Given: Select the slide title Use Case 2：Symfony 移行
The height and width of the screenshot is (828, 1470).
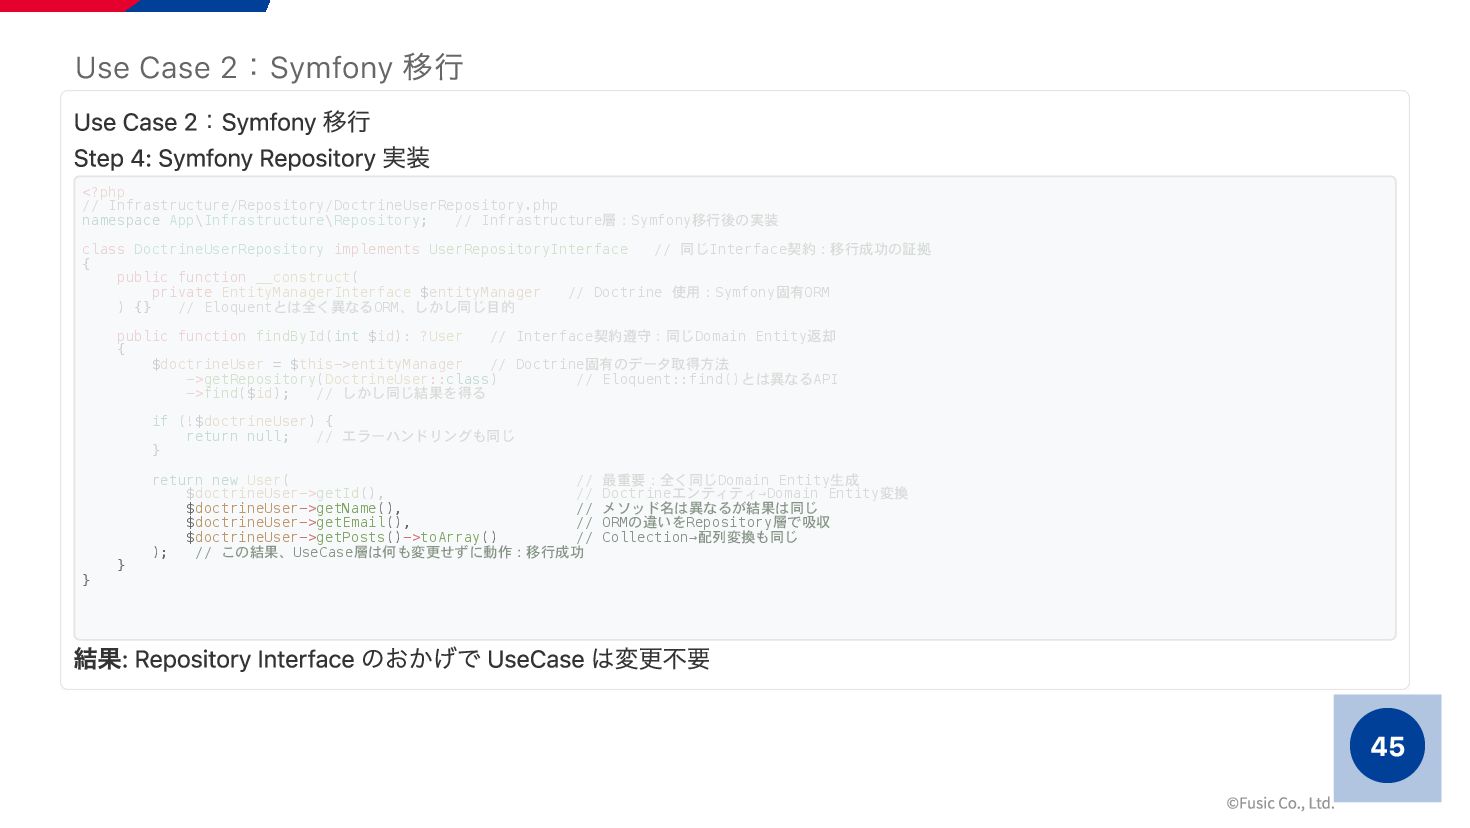Looking at the screenshot, I should (x=269, y=67).
